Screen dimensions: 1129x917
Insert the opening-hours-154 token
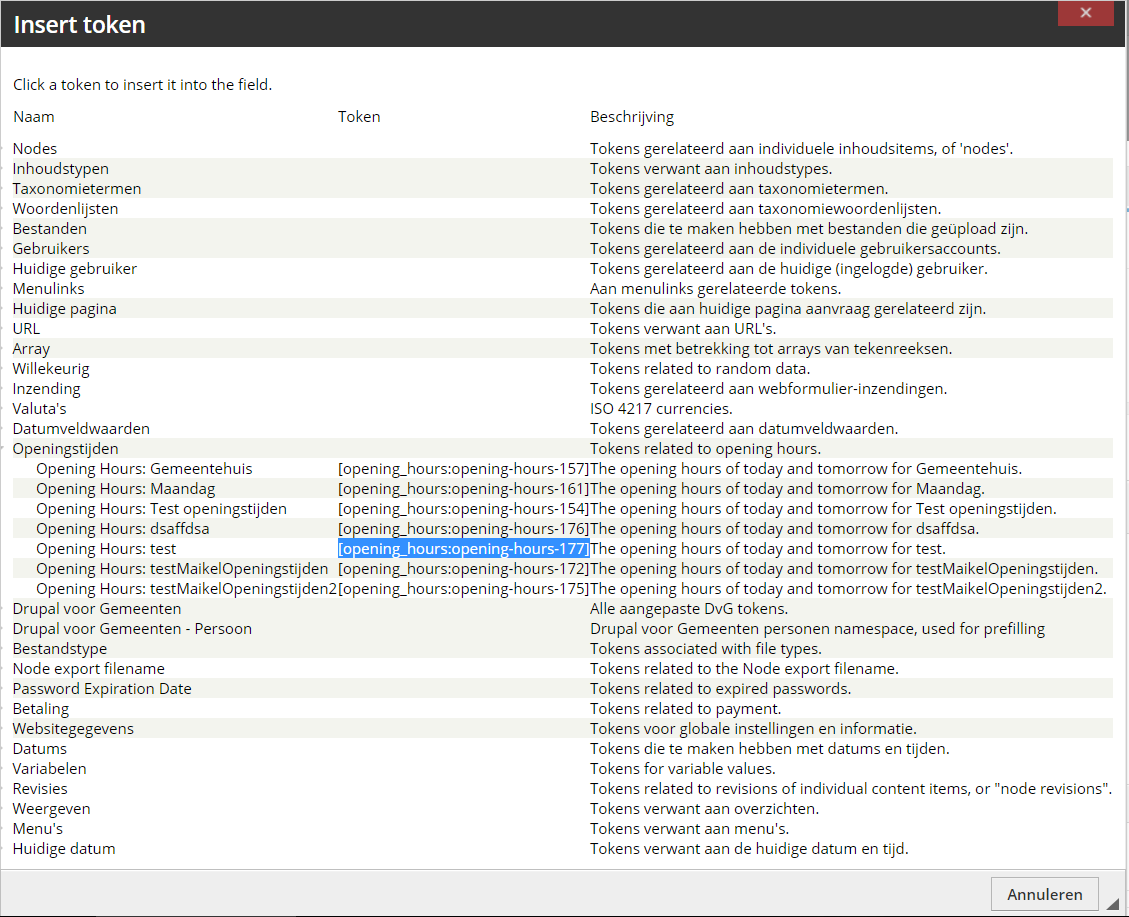(463, 509)
